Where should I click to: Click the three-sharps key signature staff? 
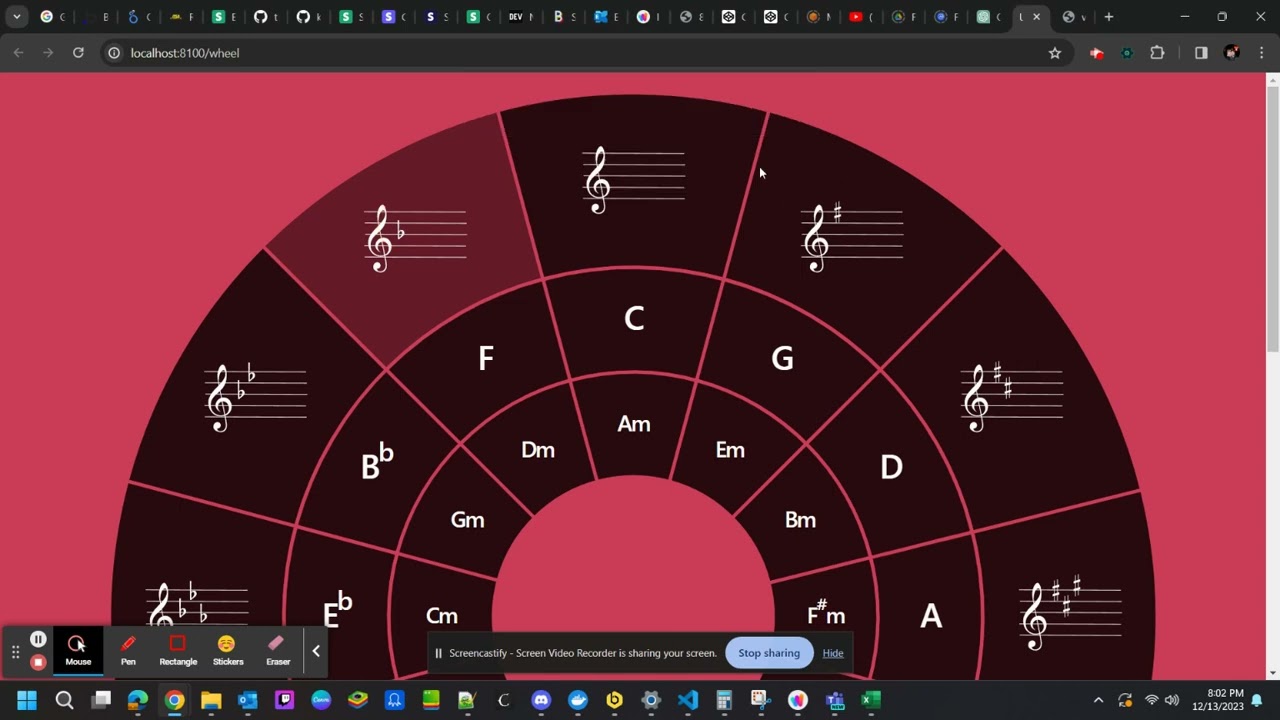coord(1070,612)
